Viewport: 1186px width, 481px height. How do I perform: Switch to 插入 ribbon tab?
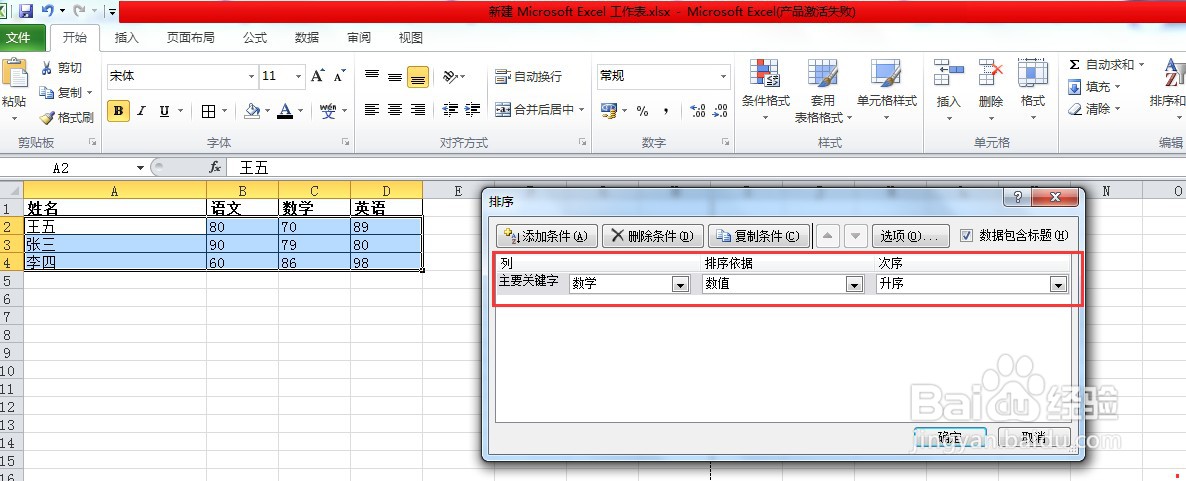pos(126,38)
